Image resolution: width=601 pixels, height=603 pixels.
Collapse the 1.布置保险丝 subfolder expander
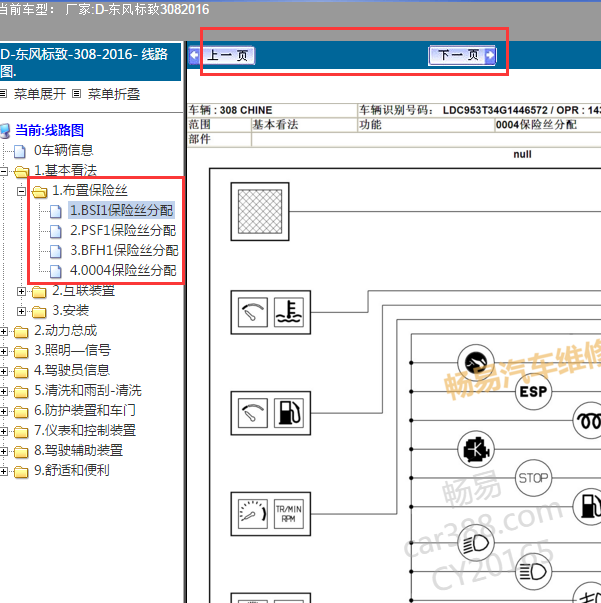tap(22, 191)
